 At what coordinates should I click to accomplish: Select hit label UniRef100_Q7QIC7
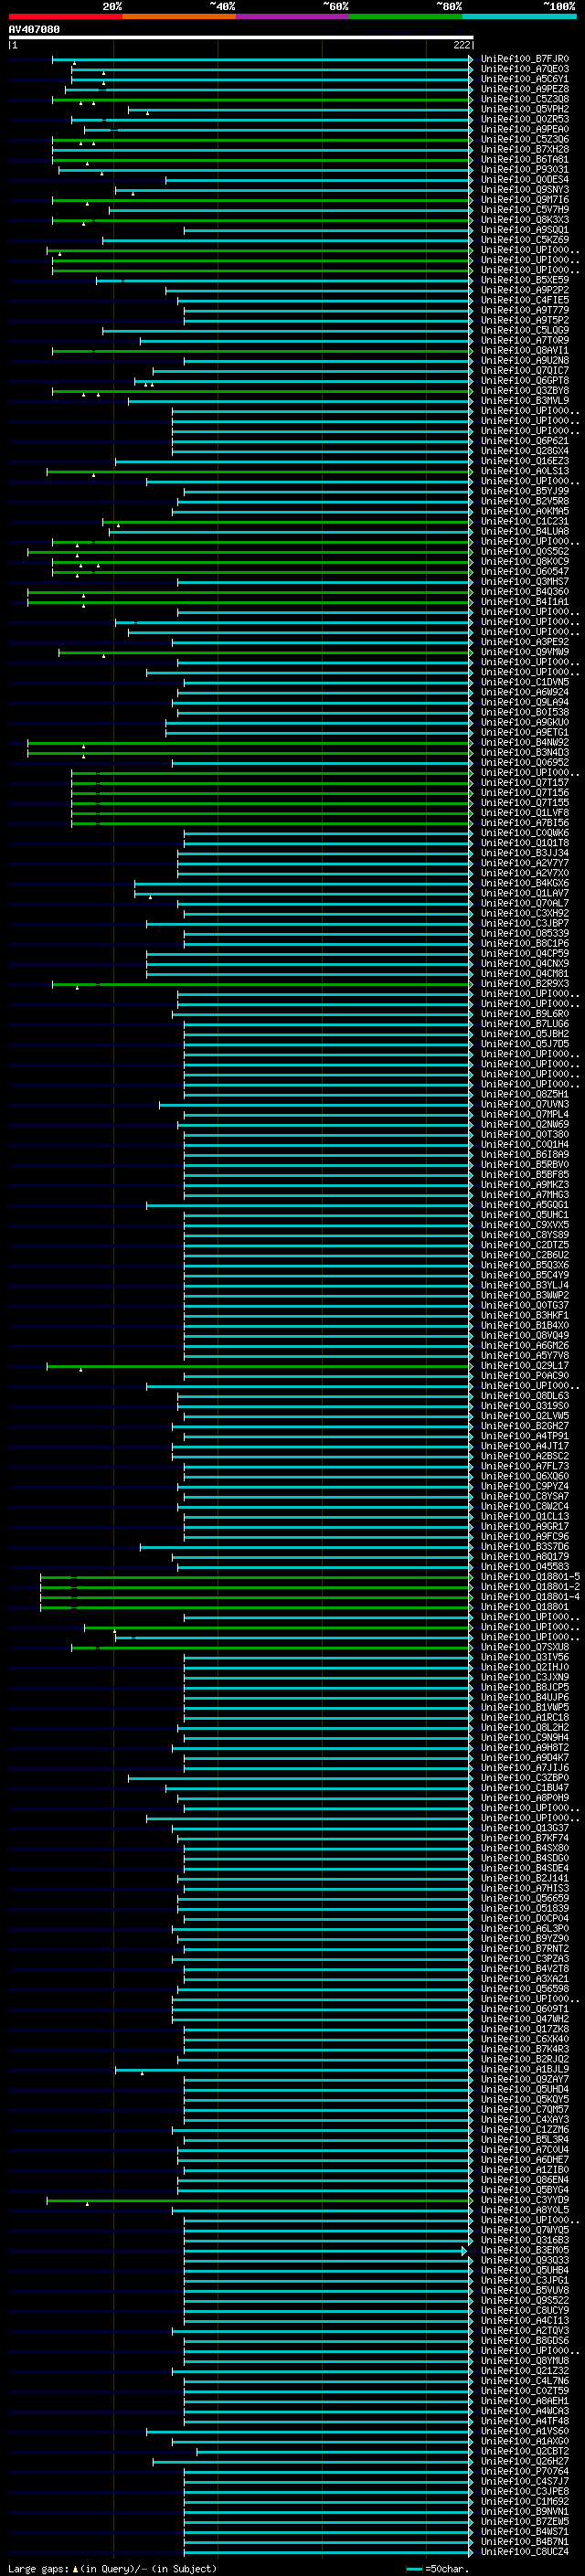(x=524, y=371)
